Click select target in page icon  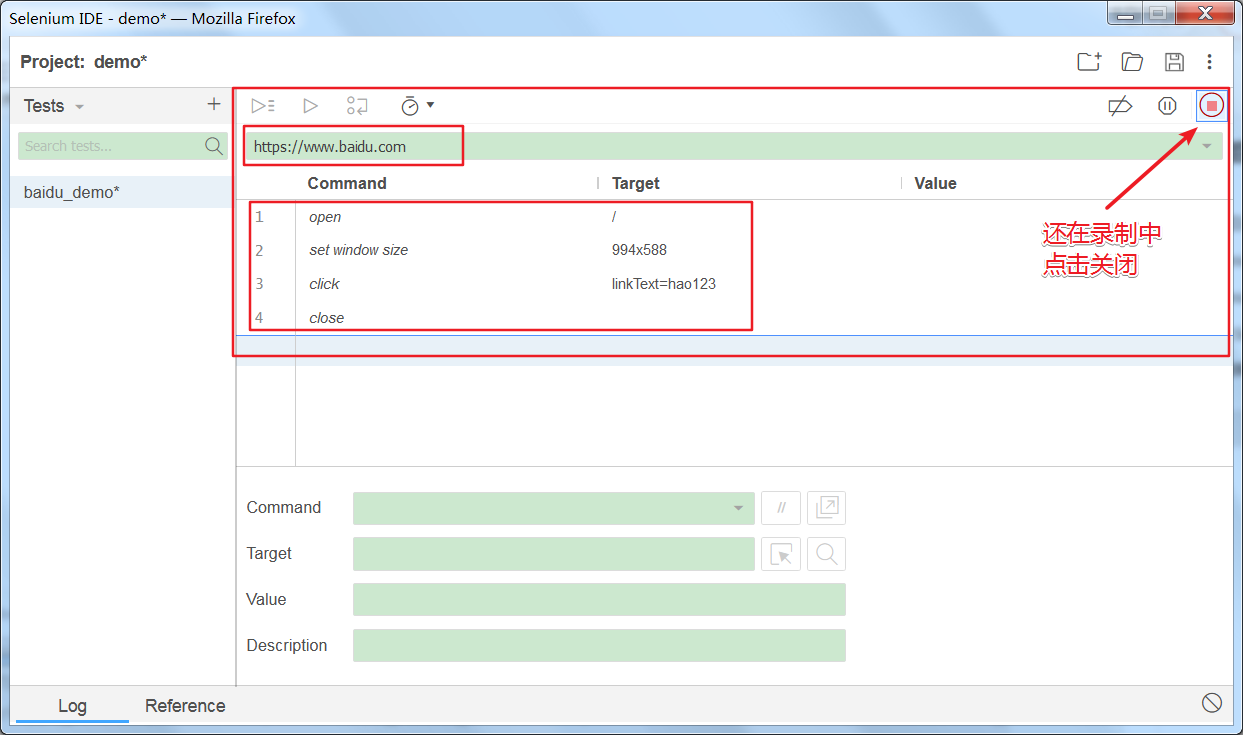click(781, 554)
